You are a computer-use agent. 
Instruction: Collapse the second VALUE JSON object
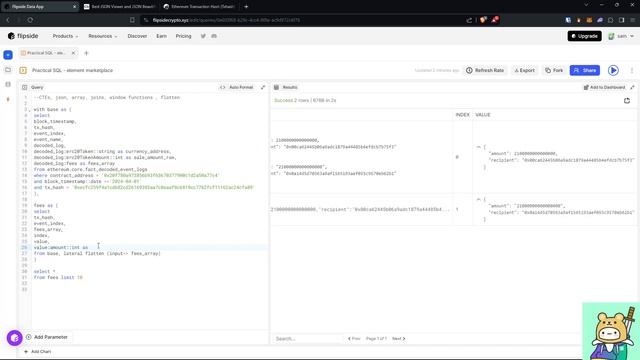pyautogui.click(x=478, y=199)
